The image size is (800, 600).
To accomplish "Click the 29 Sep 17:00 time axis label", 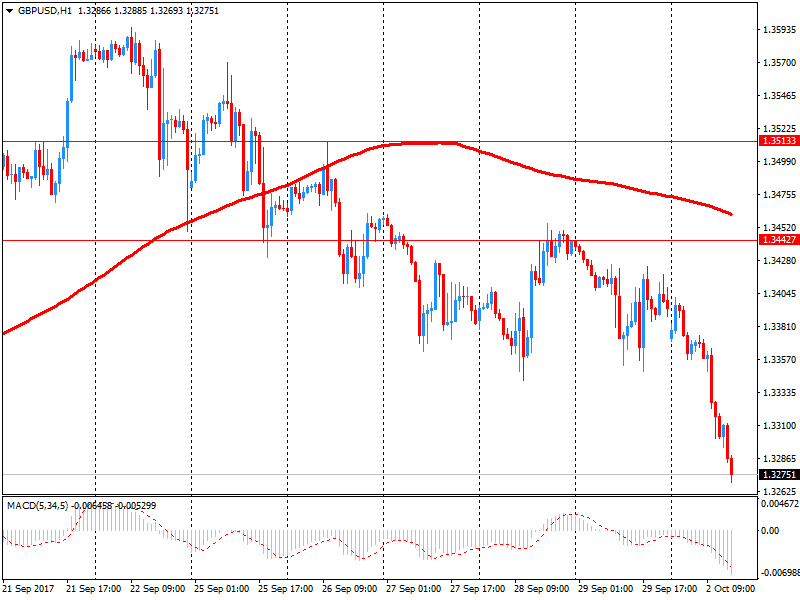I will click(670, 589).
